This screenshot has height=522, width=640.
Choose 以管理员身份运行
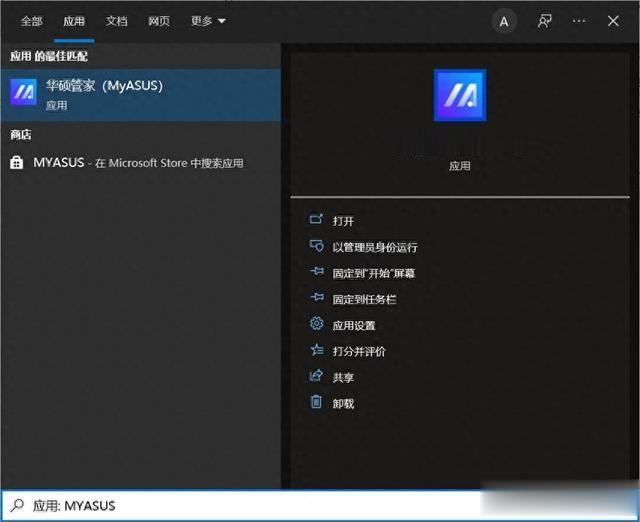tap(375, 247)
